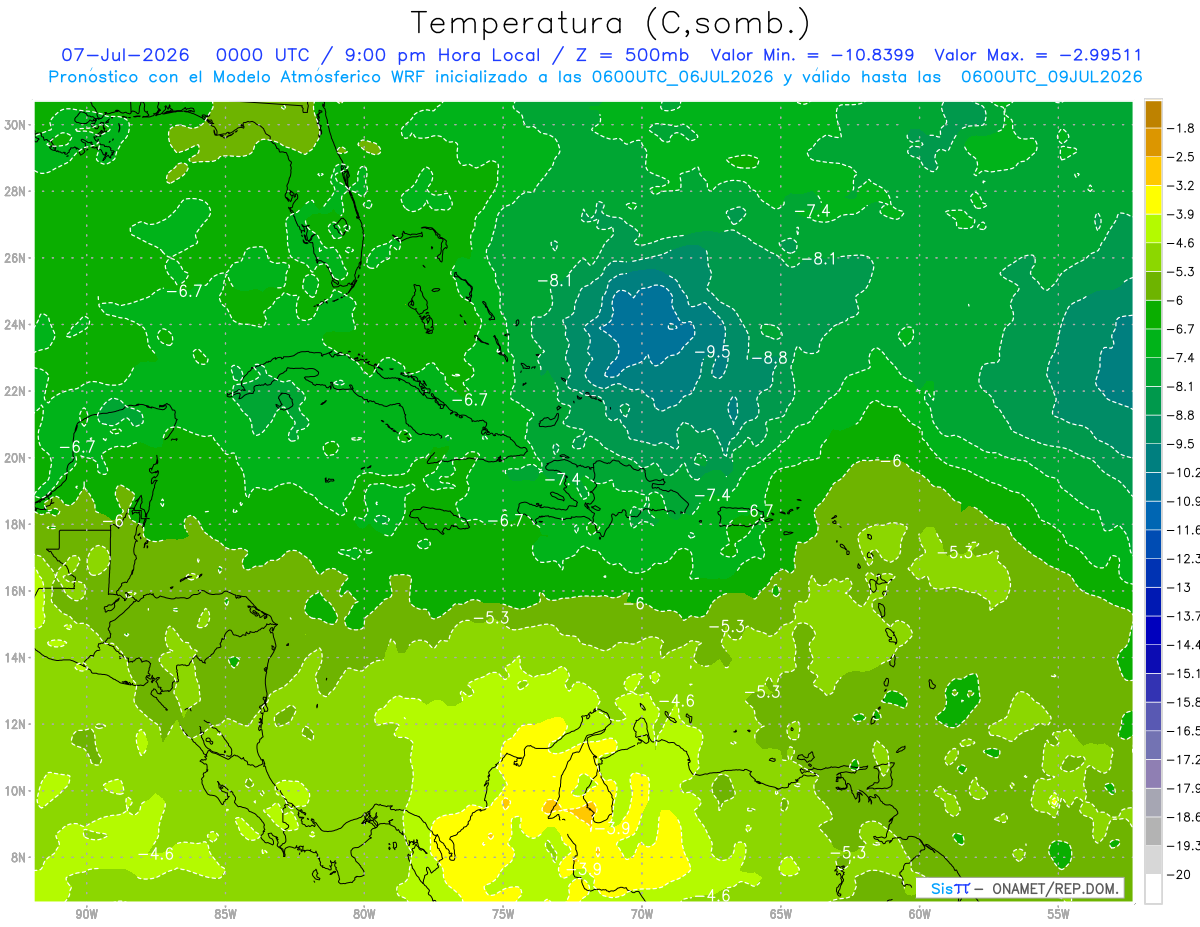The width and height of the screenshot is (1200, 927).
Task: Click the -1.8 color scale label
Action: tap(1180, 128)
